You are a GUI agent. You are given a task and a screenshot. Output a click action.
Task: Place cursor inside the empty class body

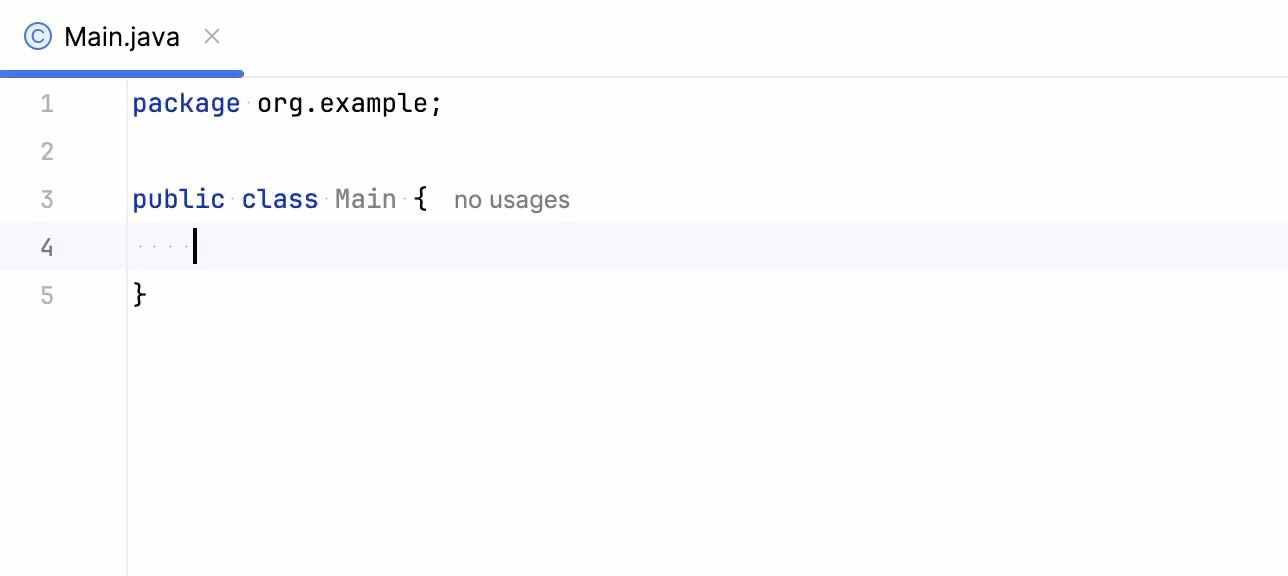point(195,247)
